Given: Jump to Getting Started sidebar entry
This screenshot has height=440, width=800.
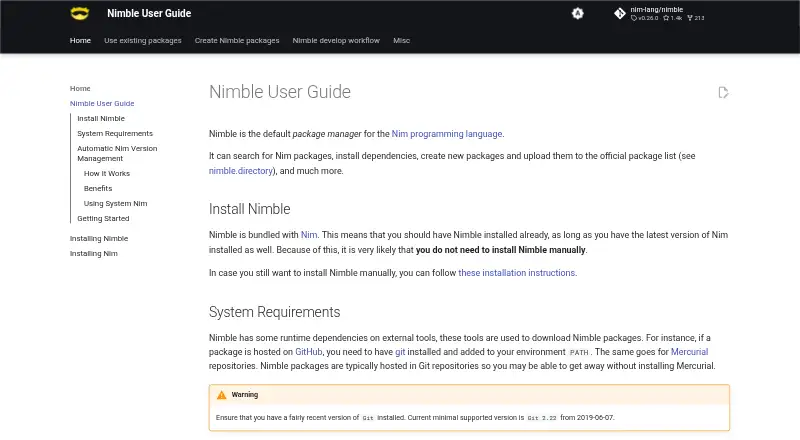Looking at the screenshot, I should (103, 218).
